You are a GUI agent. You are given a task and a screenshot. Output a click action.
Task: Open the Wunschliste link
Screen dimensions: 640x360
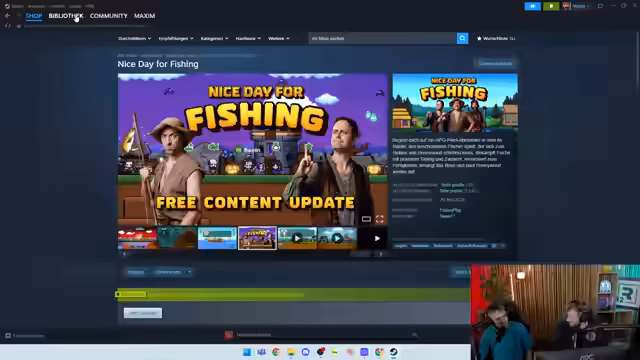[x=496, y=38]
